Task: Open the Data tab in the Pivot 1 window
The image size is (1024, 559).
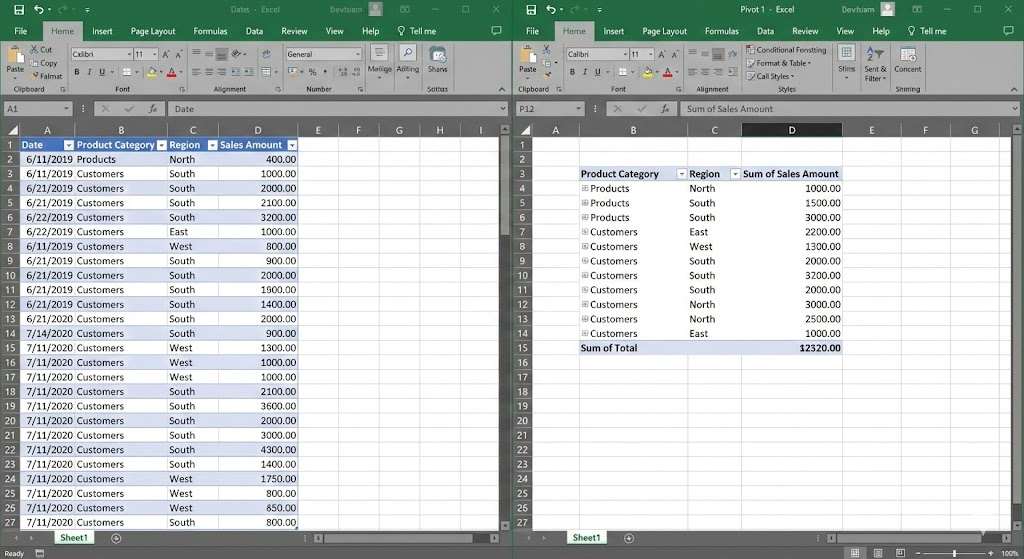Action: coord(765,31)
